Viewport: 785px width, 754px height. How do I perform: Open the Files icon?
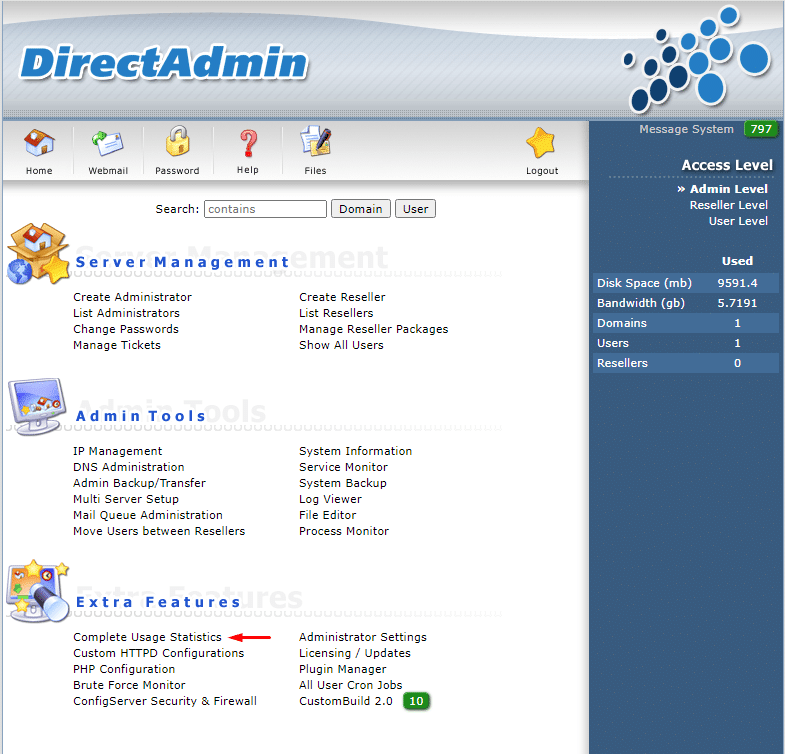(315, 141)
